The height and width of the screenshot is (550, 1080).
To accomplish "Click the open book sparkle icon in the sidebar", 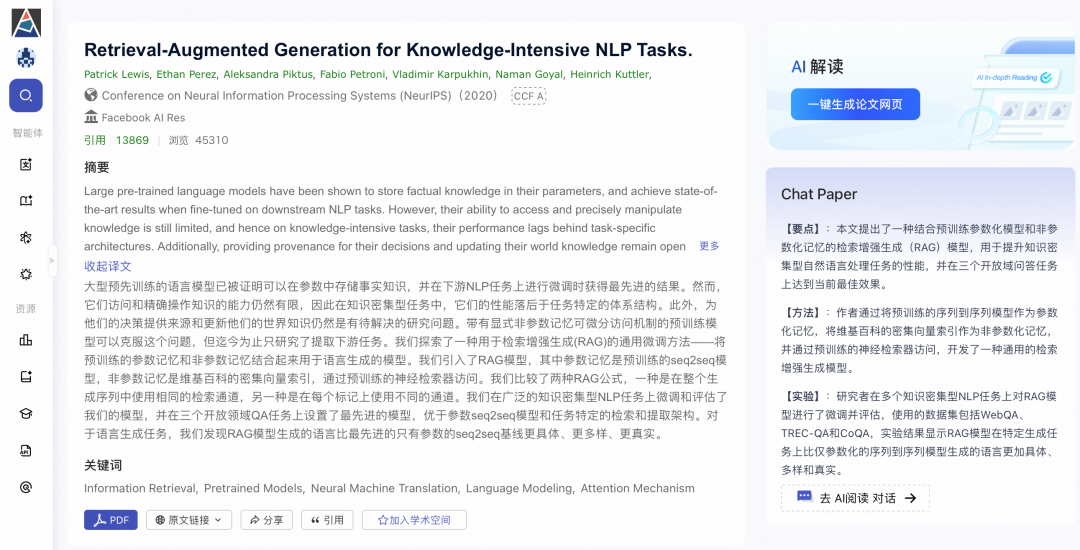I will click(26, 201).
